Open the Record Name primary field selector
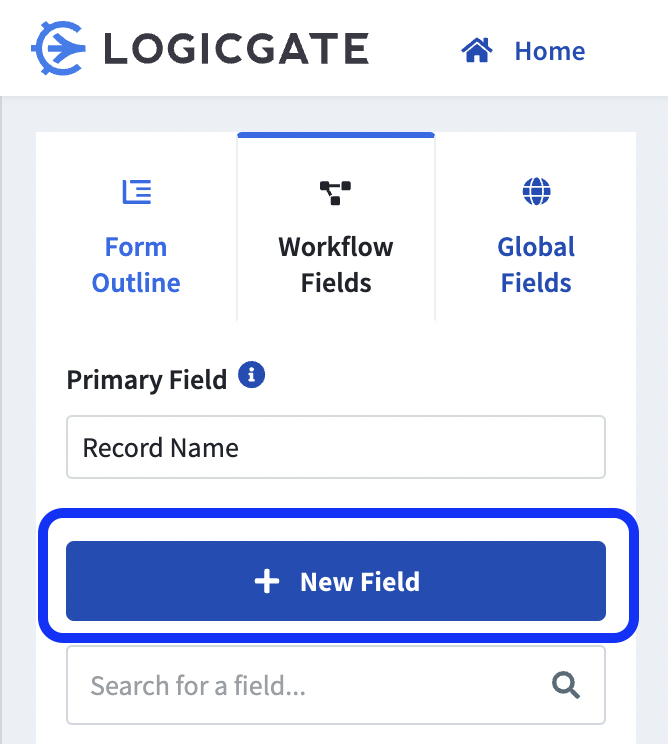Viewport: 668px width, 744px height. click(336, 447)
